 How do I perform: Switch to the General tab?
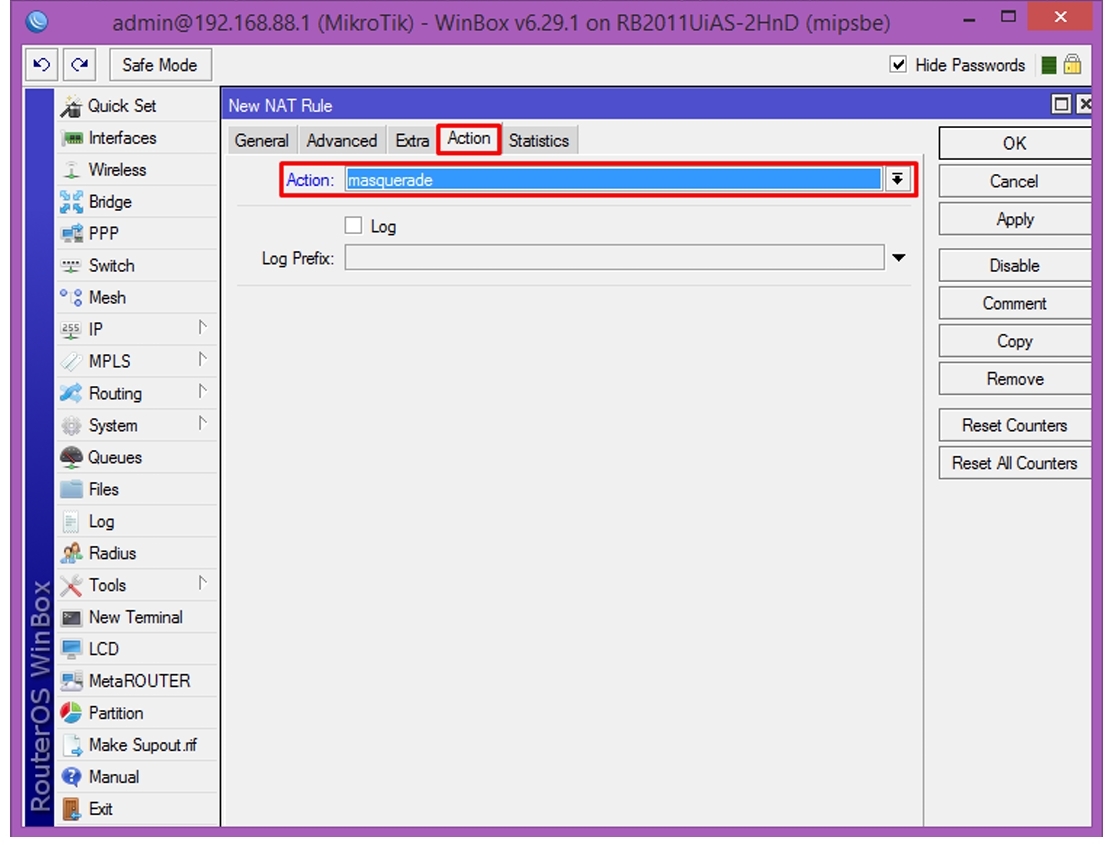261,141
